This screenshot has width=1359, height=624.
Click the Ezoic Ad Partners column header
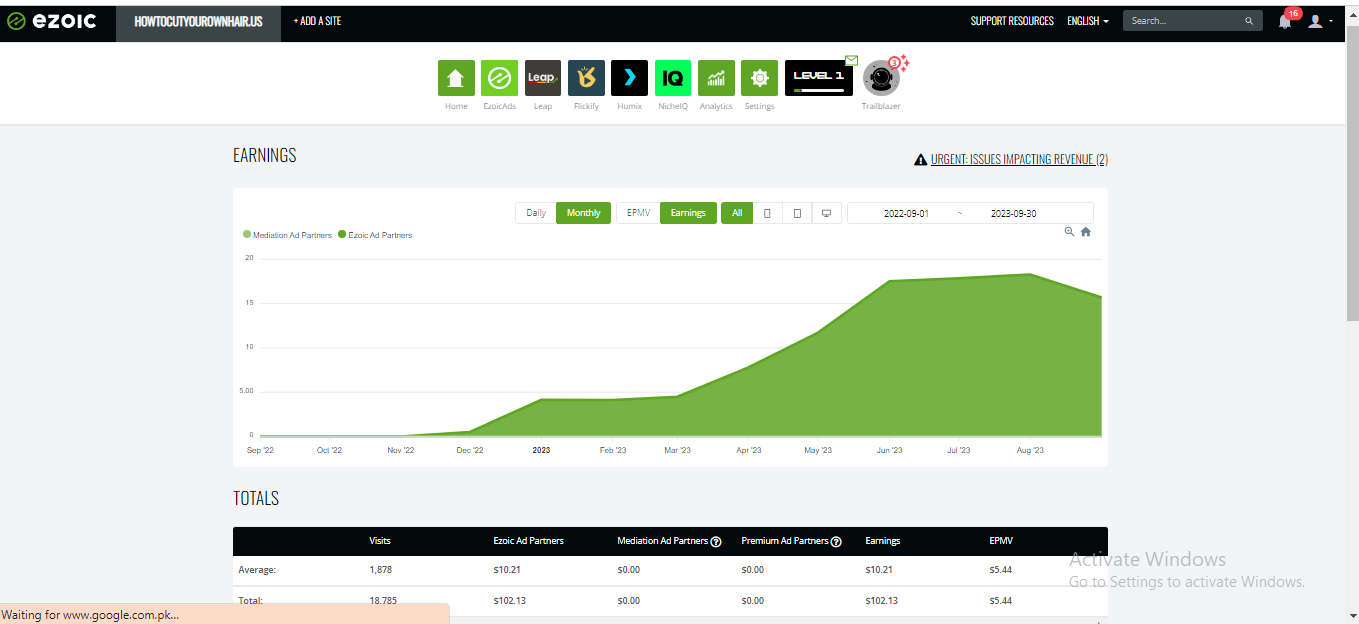(x=529, y=541)
